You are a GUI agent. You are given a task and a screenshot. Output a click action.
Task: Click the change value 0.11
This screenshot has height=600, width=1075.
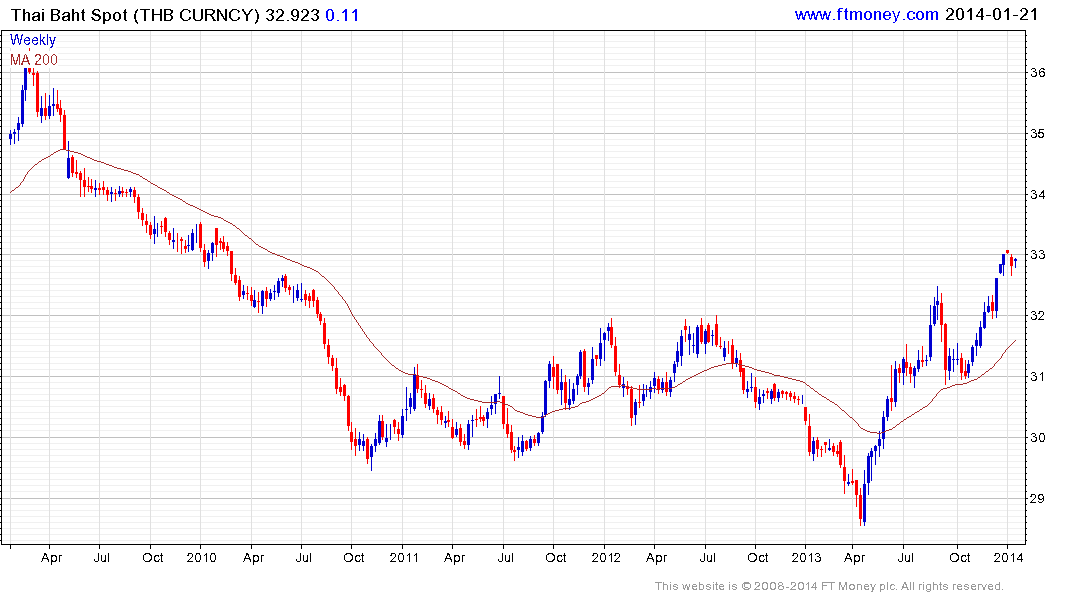click(x=342, y=15)
